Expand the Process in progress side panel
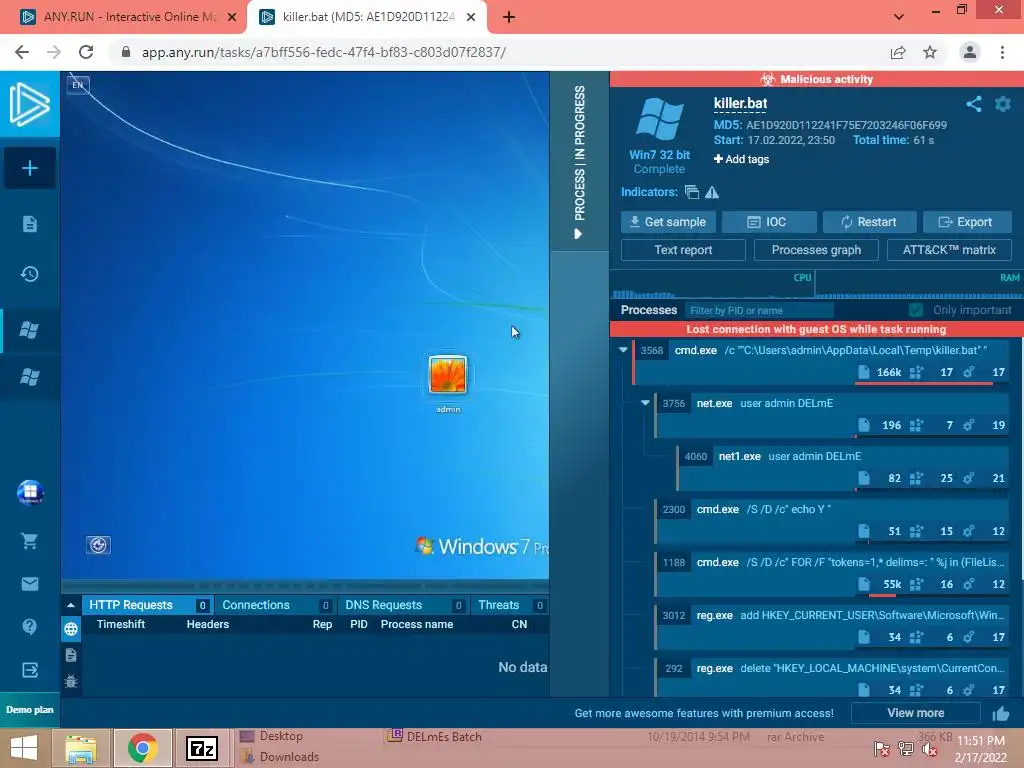This screenshot has height=768, width=1024. point(579,161)
